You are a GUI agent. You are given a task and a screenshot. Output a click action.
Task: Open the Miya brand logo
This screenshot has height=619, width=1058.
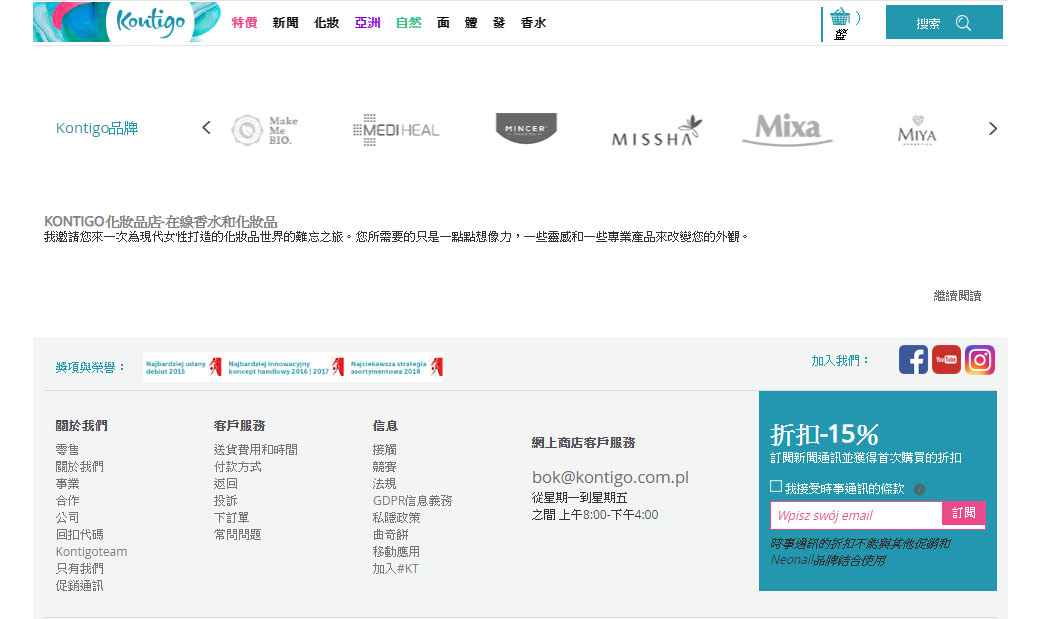click(x=917, y=130)
